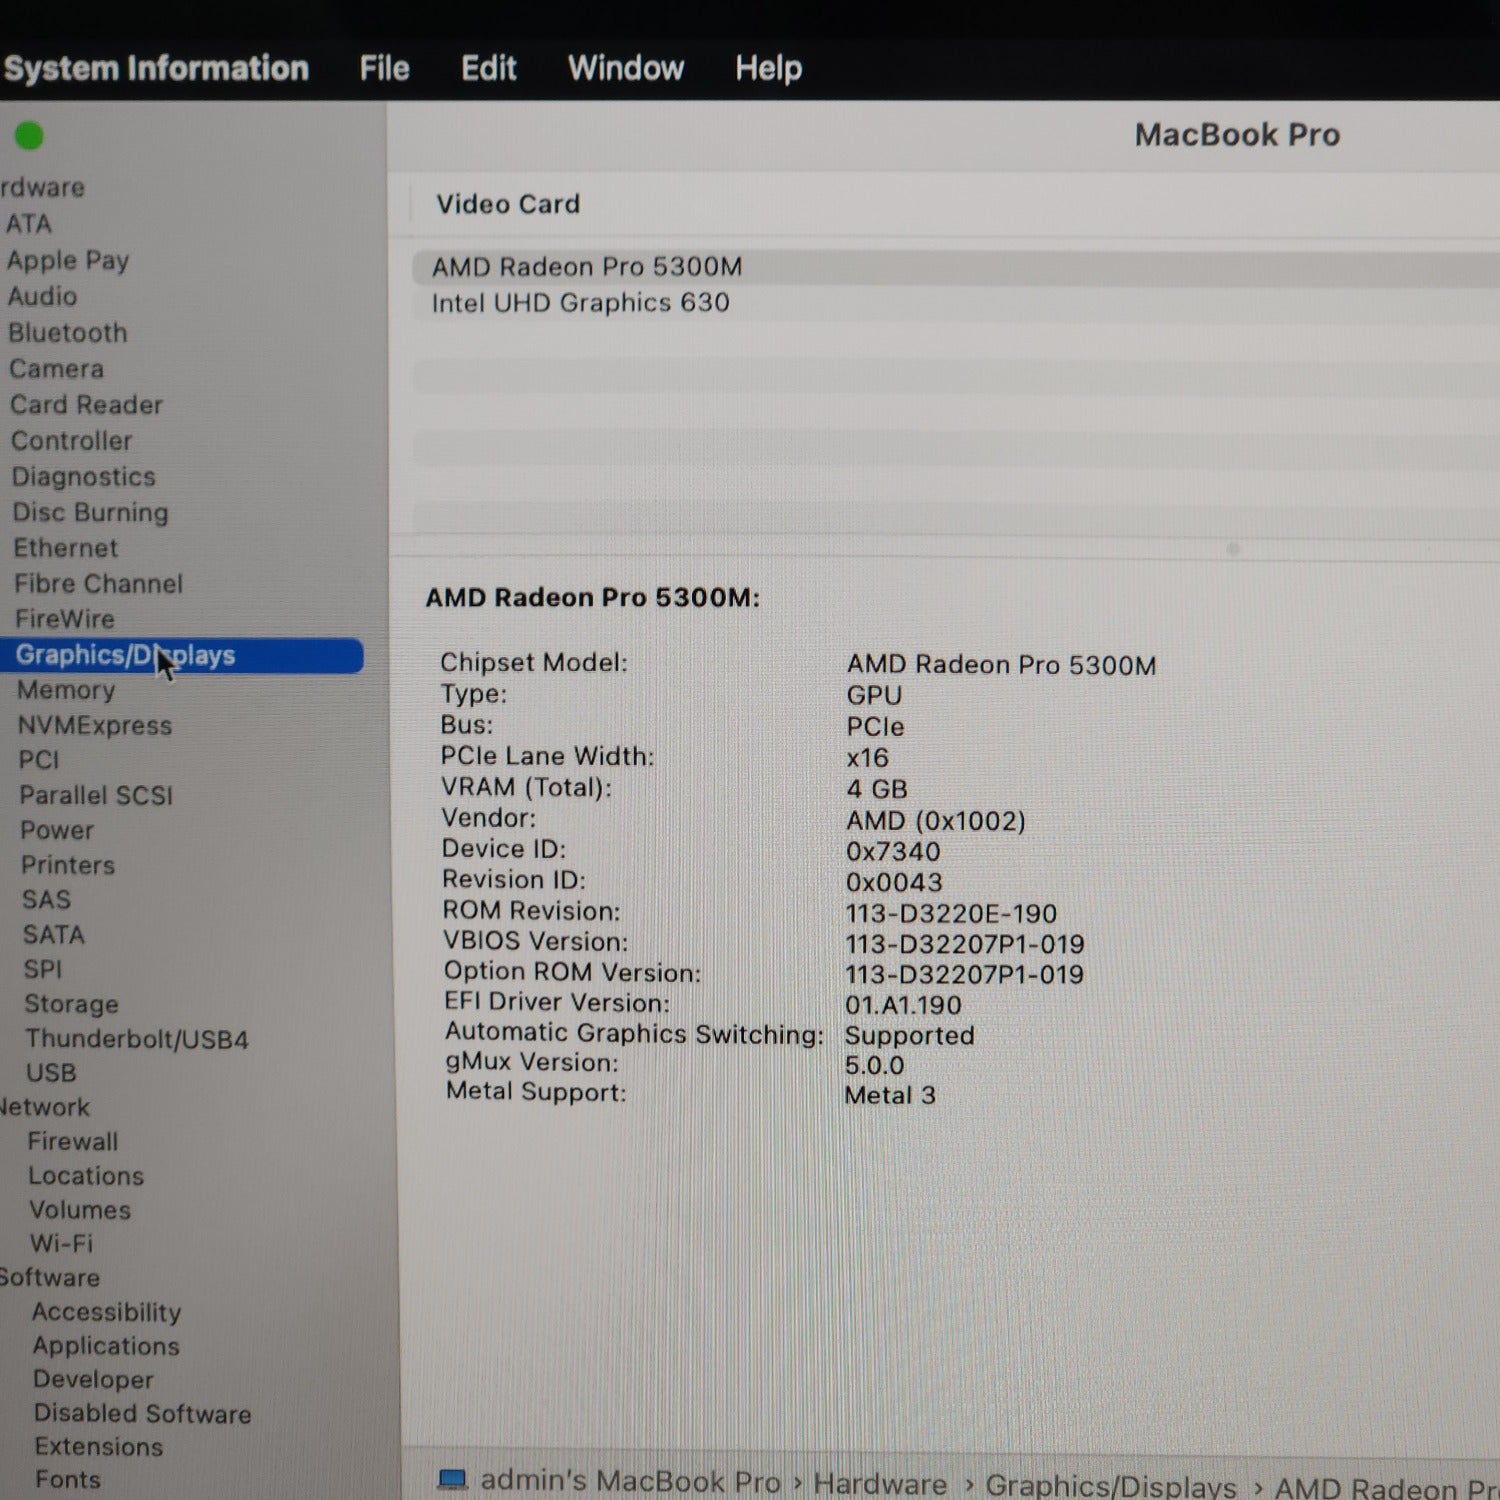Open Thunderbolt/USB4 sidebar entry
The height and width of the screenshot is (1500, 1500).
tap(137, 1039)
